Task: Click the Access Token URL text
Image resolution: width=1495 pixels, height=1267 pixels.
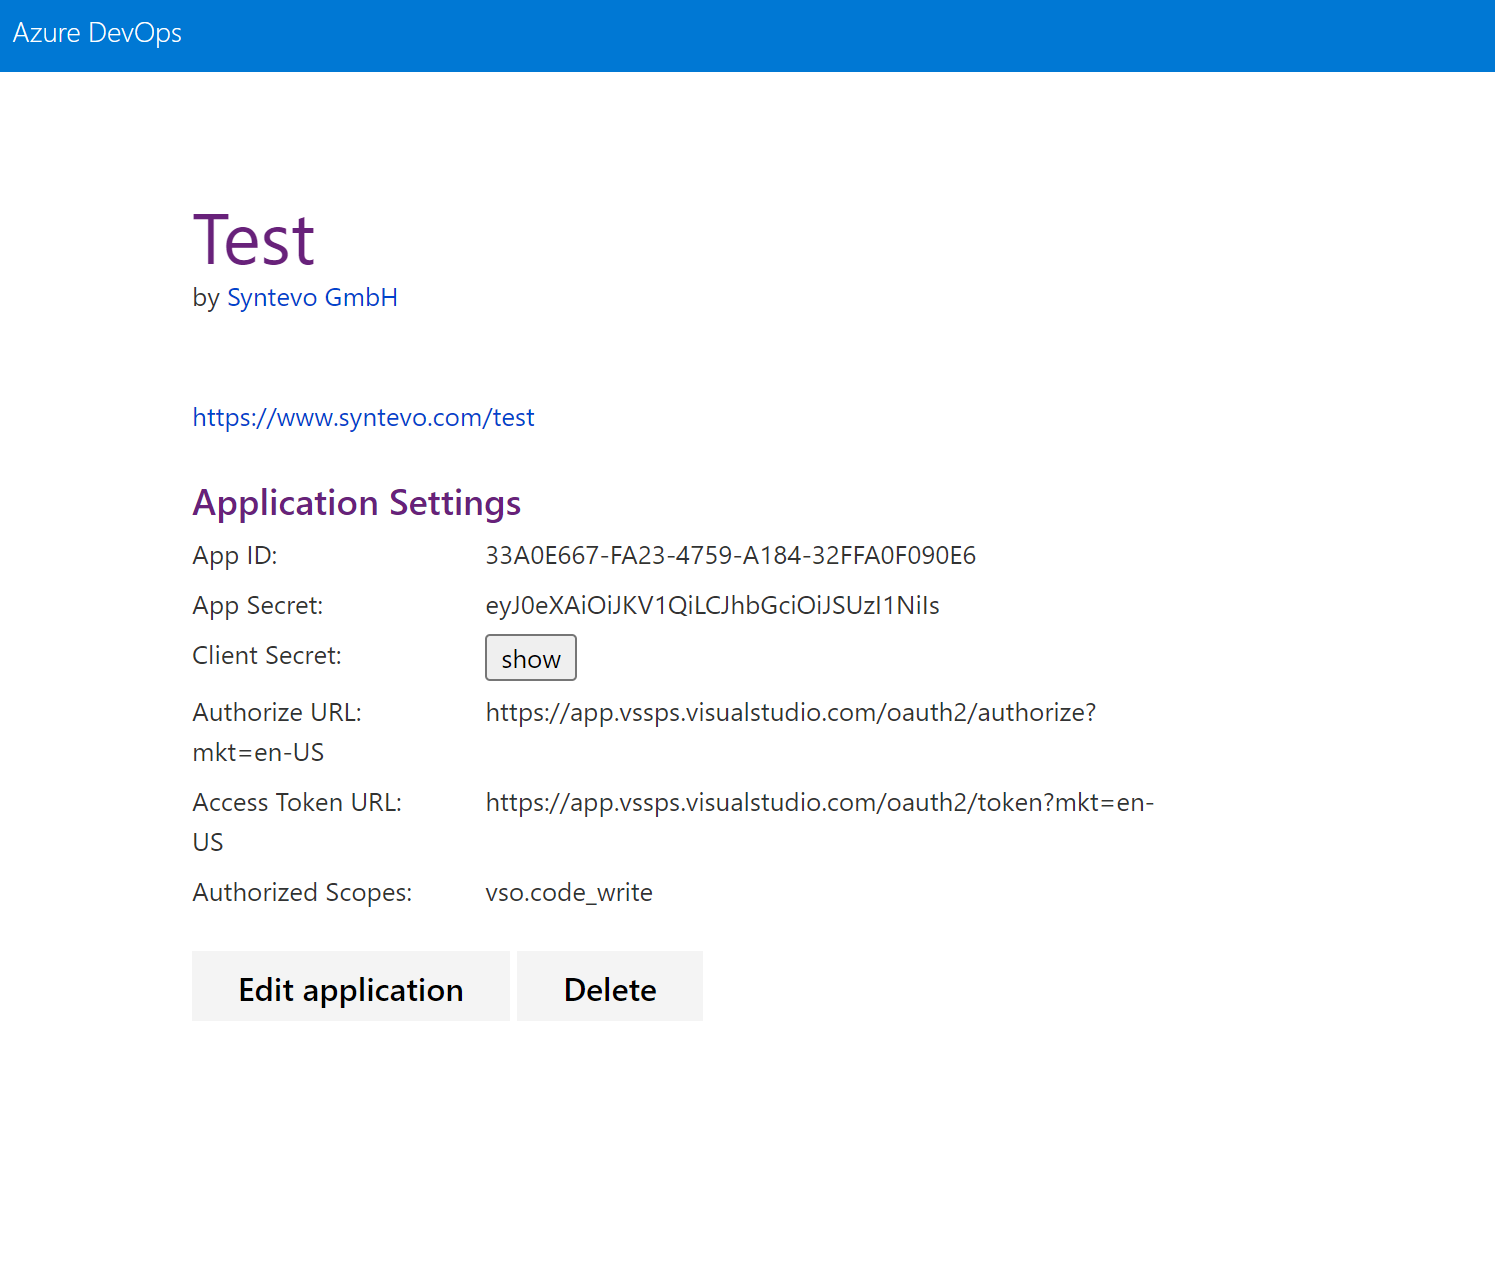Action: pyautogui.click(x=819, y=802)
